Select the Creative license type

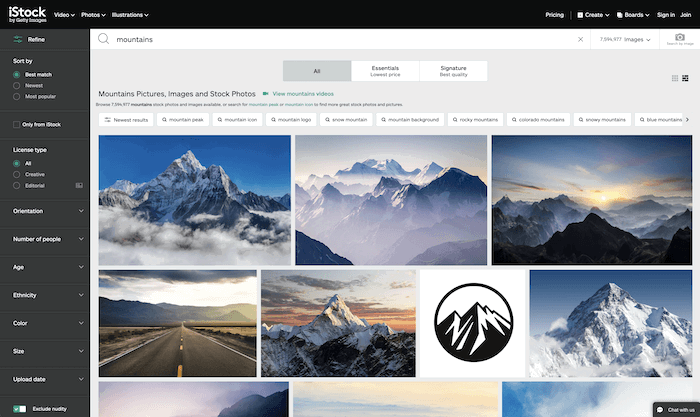tap(17, 175)
